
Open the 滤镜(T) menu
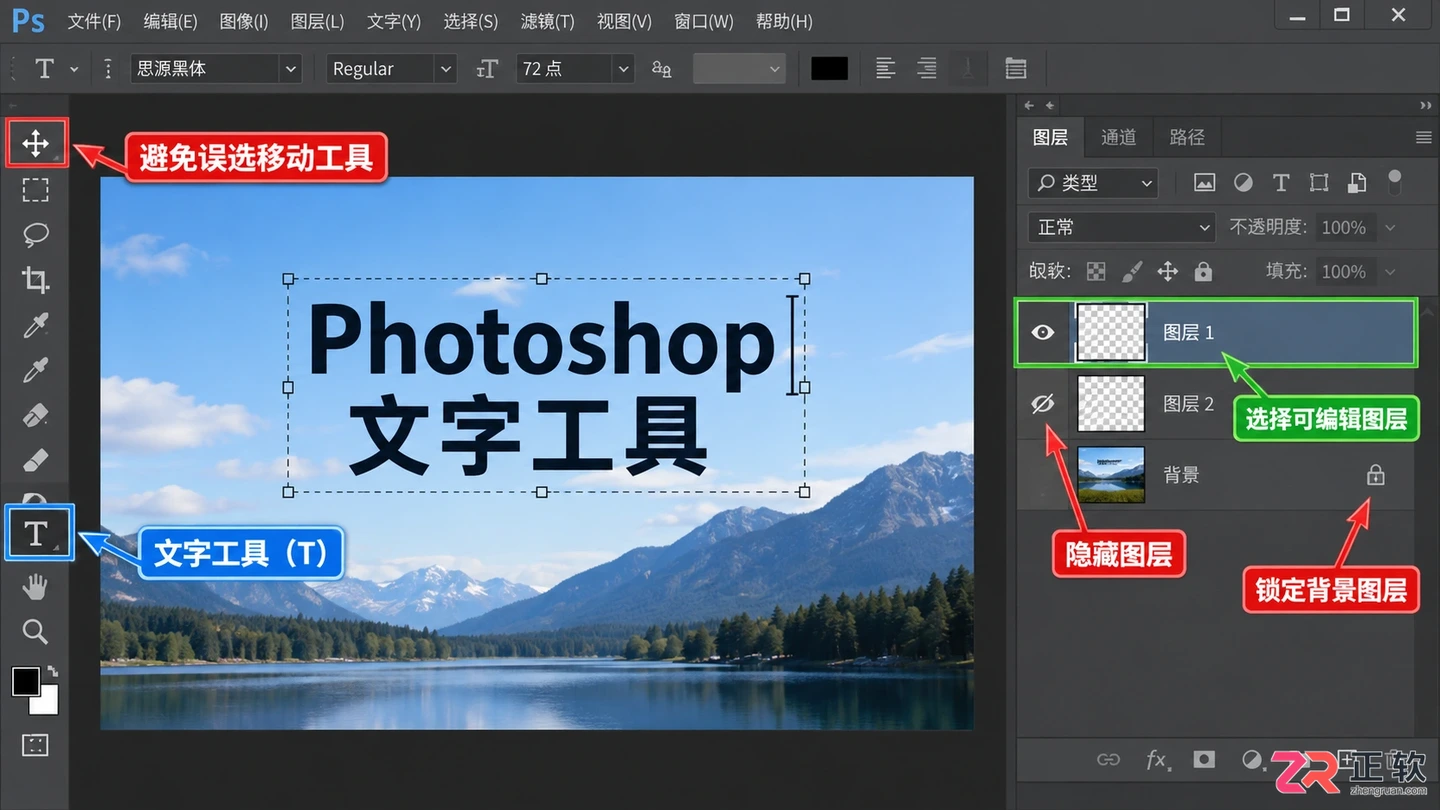547,21
